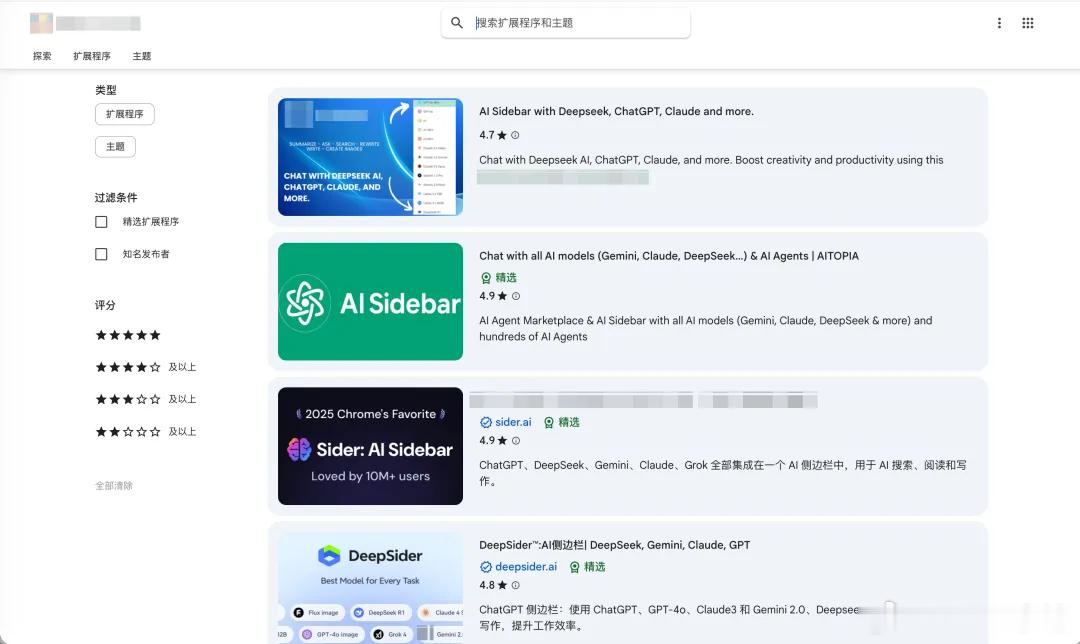Select the 扩展程序 type filter chip
1080x644 pixels.
[125, 114]
